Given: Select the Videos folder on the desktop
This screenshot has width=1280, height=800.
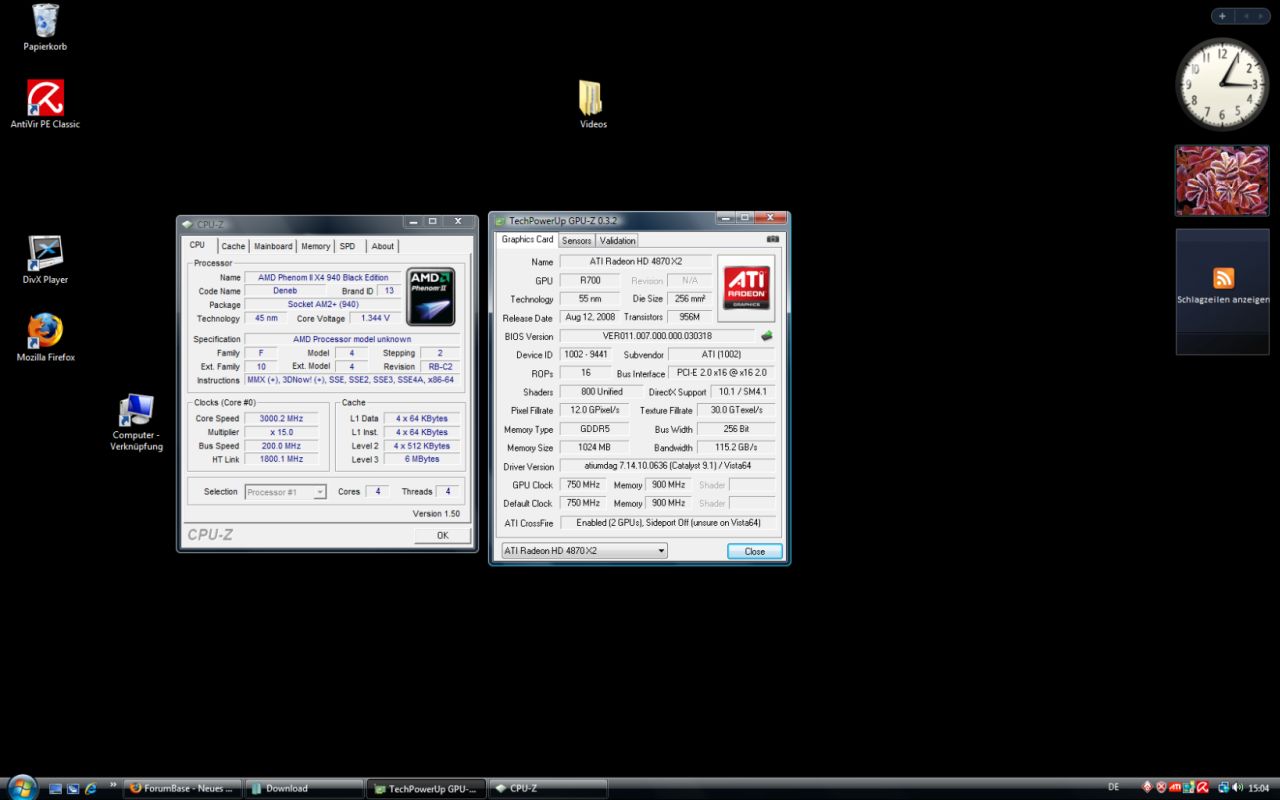Looking at the screenshot, I should [x=593, y=105].
